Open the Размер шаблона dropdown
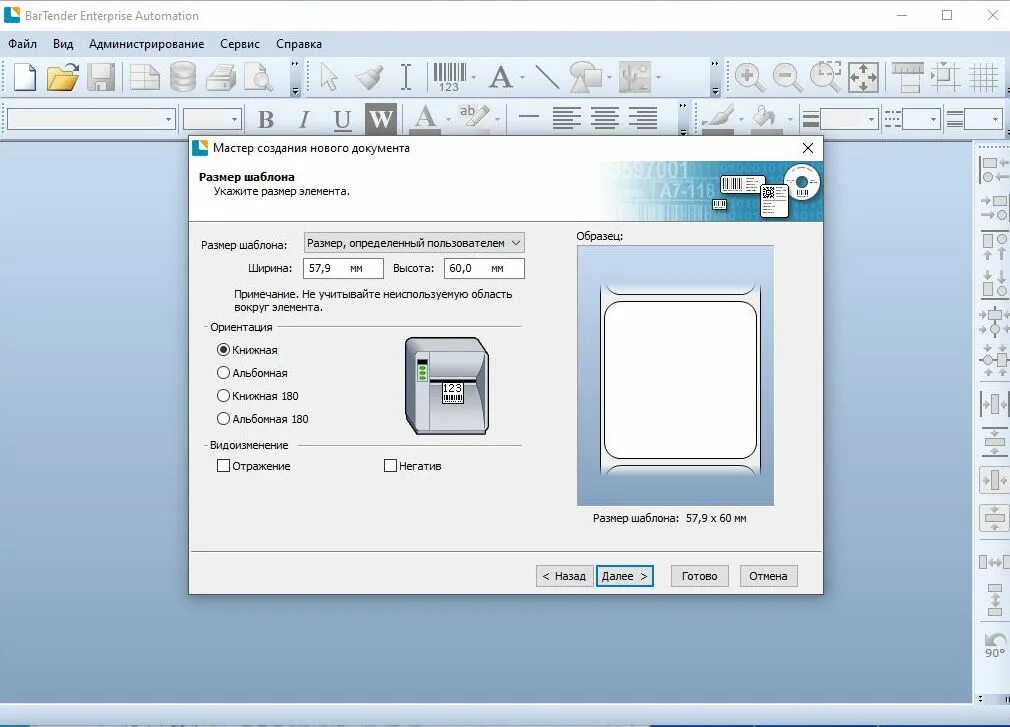The width and height of the screenshot is (1010, 727). click(414, 243)
